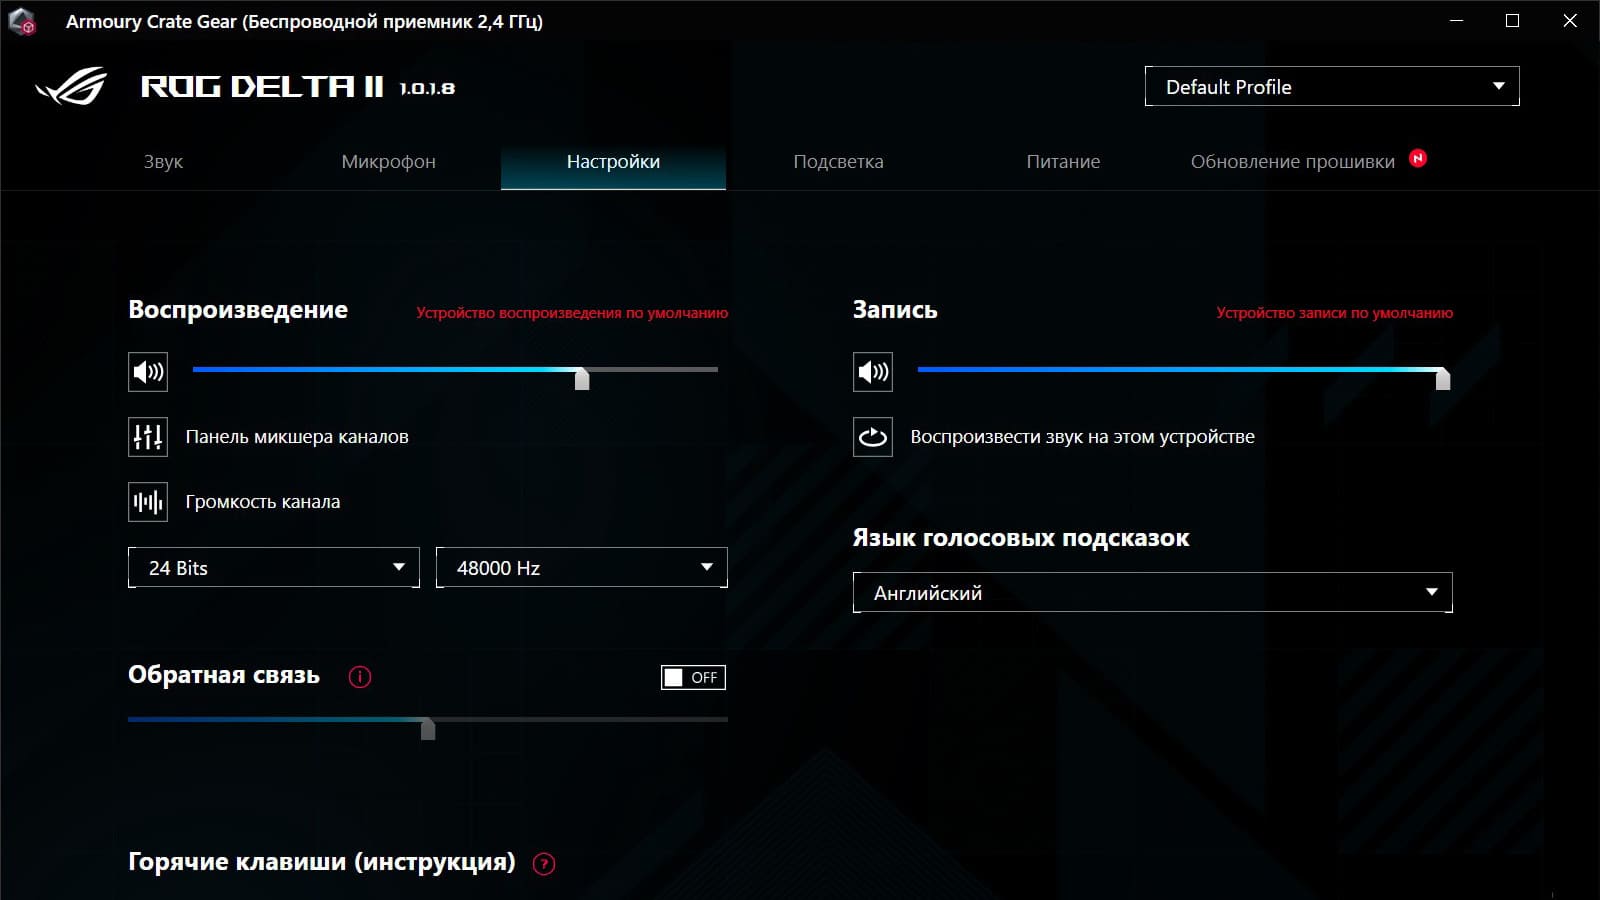This screenshot has width=1600, height=900.
Task: Go to the Питание tab
Action: click(1063, 162)
